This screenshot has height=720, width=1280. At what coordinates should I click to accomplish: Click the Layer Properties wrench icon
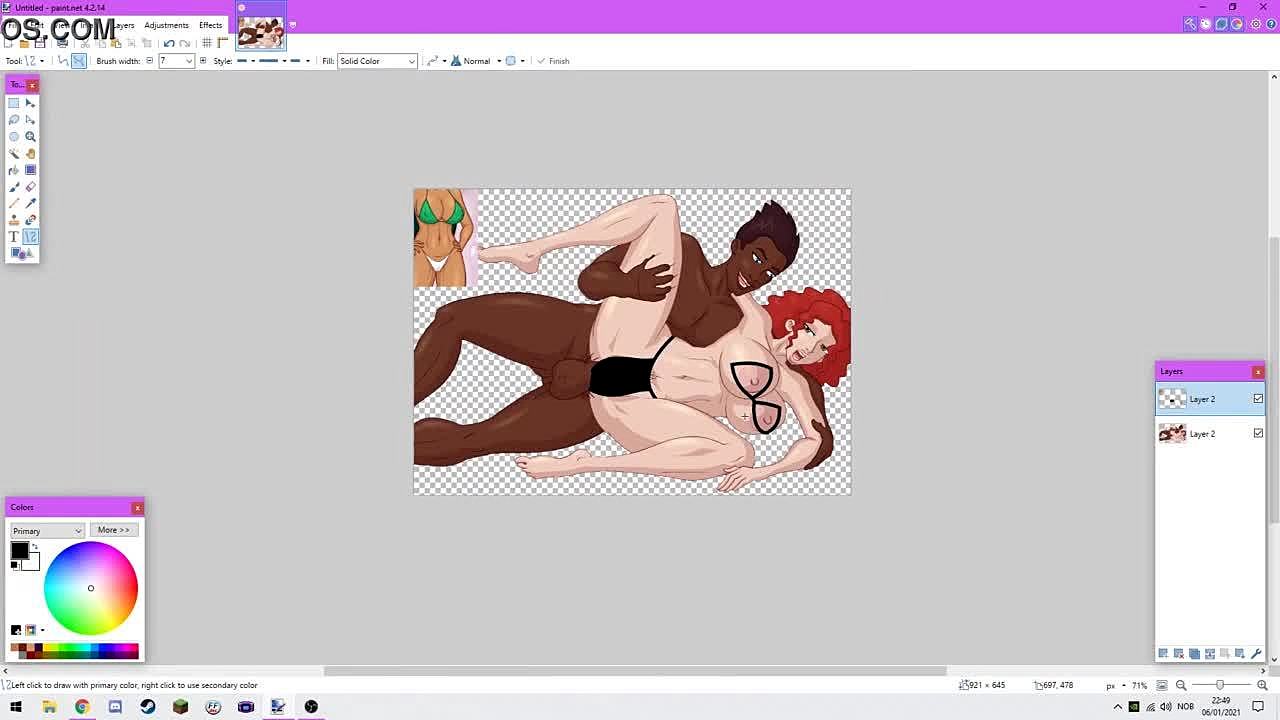(1256, 654)
